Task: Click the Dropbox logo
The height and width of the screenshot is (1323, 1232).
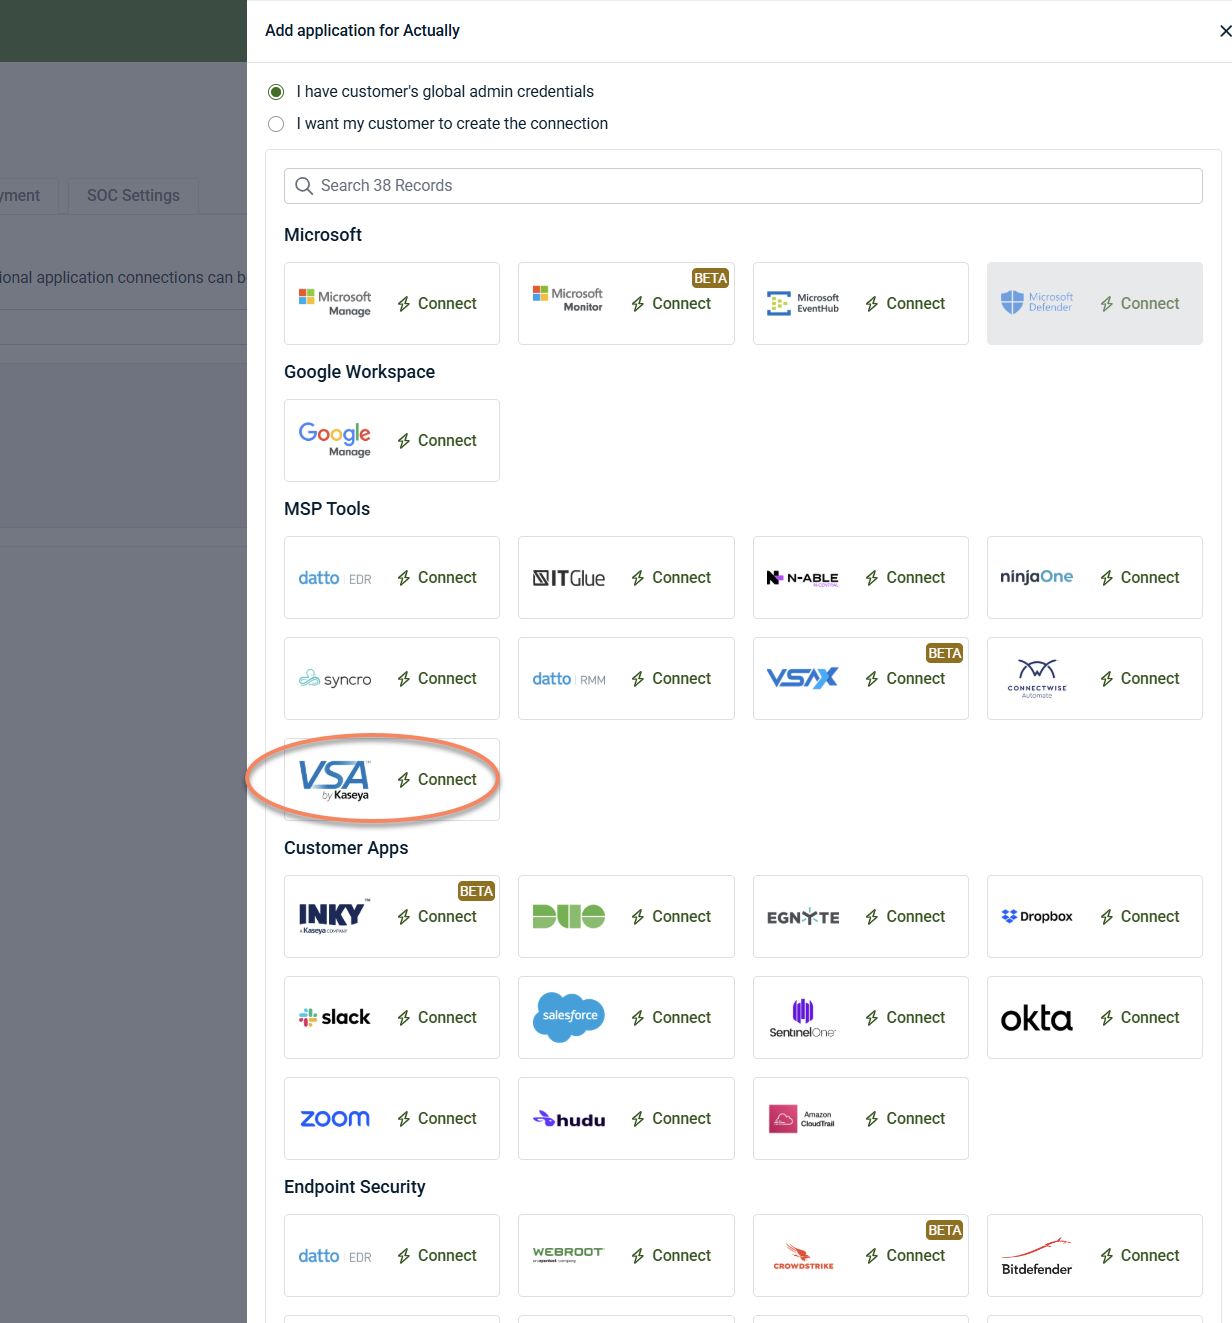Action: 1037,916
